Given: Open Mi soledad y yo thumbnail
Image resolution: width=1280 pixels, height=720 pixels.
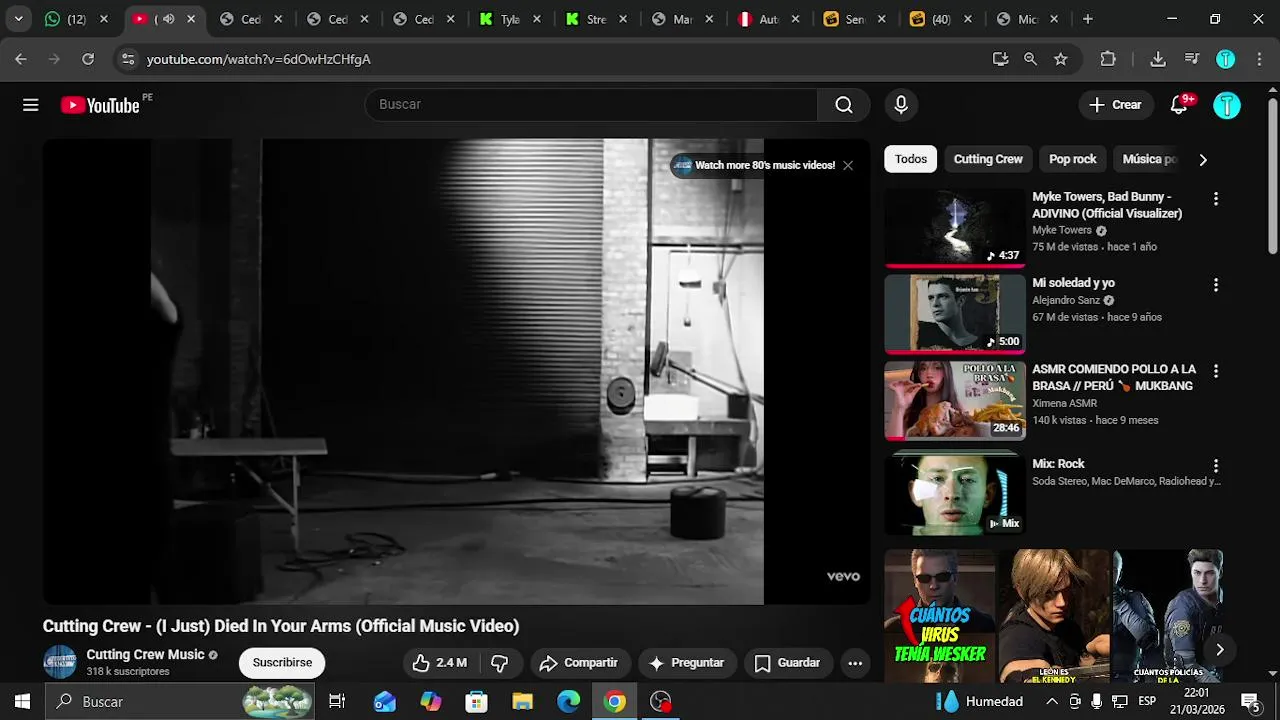Looking at the screenshot, I should [954, 313].
